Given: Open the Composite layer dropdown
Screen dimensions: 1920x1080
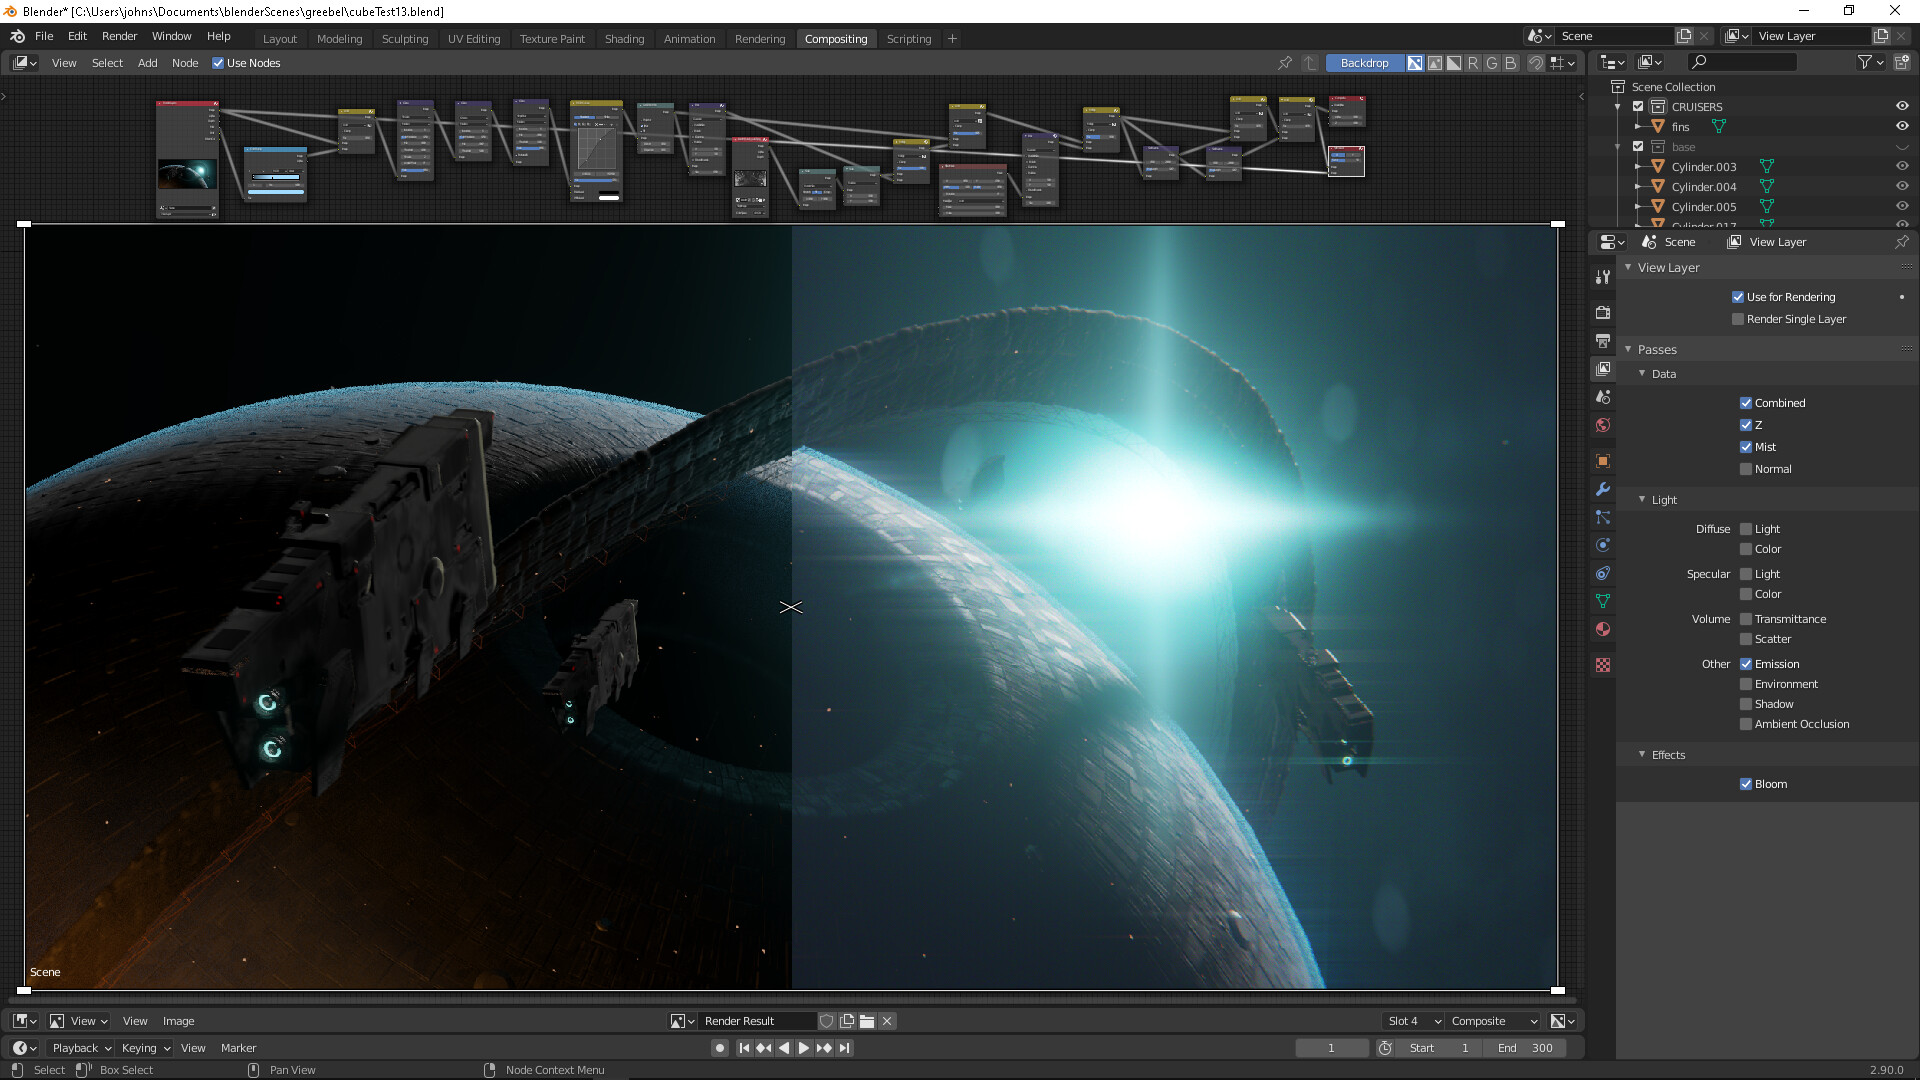Looking at the screenshot, I should pos(1493,1021).
